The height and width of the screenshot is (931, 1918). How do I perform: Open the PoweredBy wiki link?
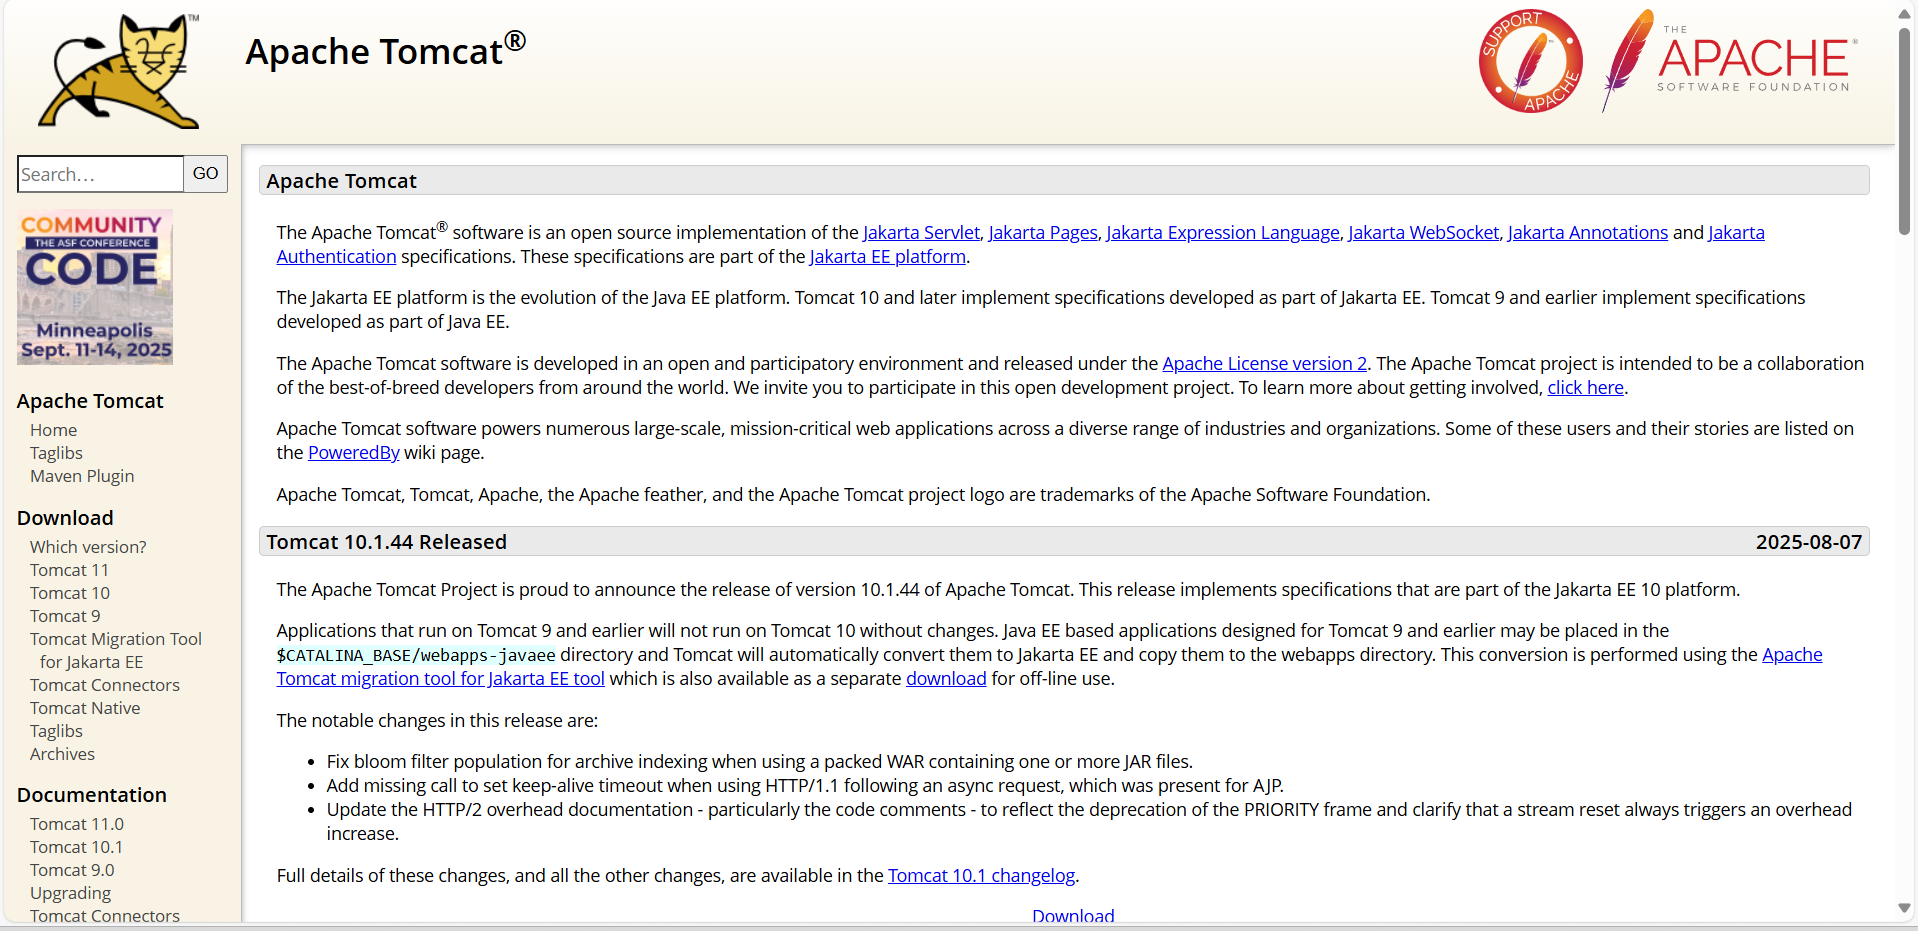tap(353, 452)
